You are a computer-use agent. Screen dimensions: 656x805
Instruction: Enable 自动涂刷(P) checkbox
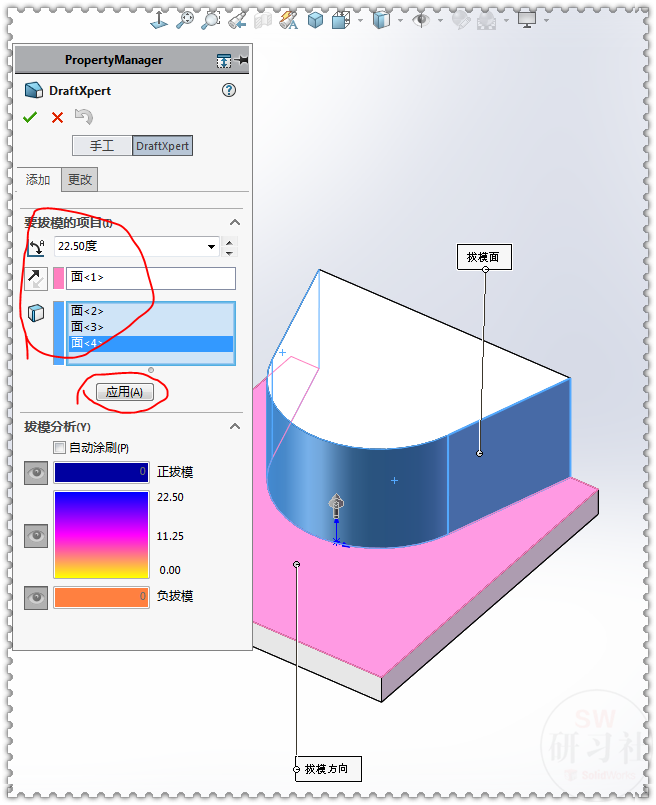pyautogui.click(x=60, y=448)
